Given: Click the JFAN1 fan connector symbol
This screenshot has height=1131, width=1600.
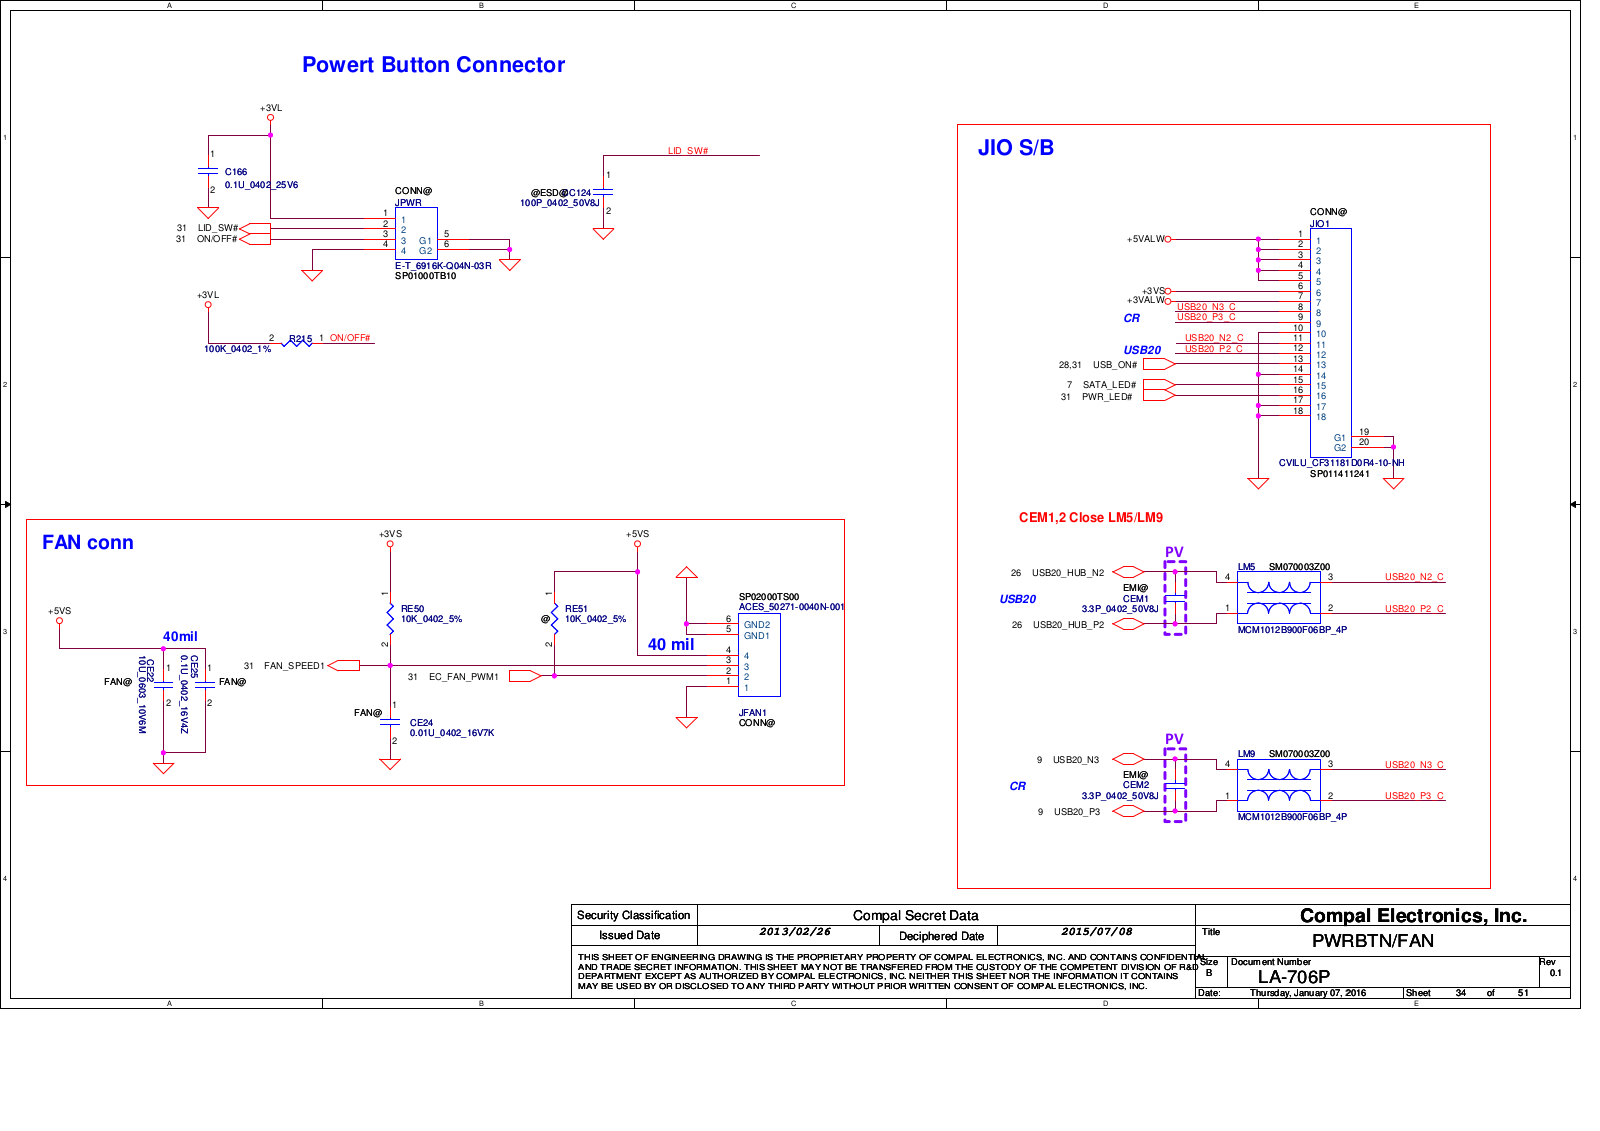Looking at the screenshot, I should (758, 655).
